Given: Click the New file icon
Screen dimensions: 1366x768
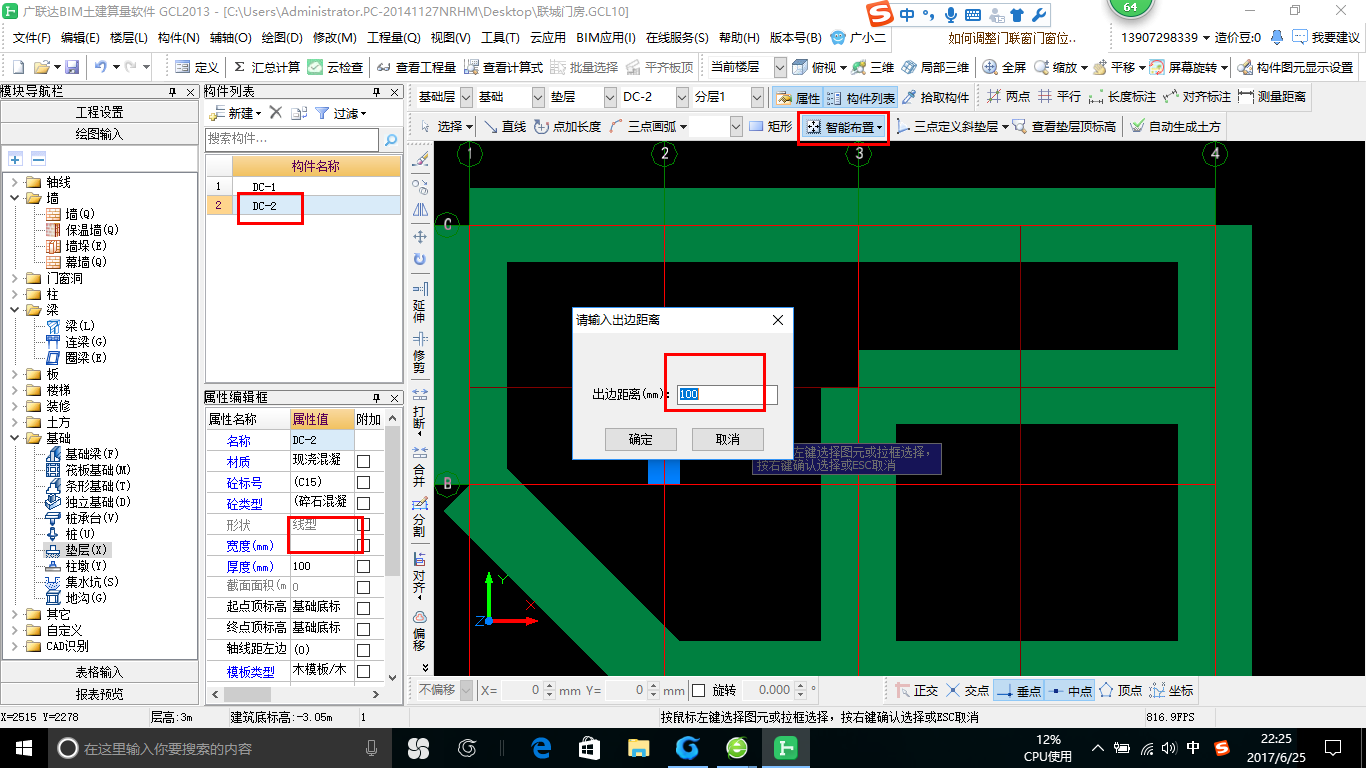Looking at the screenshot, I should tap(18, 67).
